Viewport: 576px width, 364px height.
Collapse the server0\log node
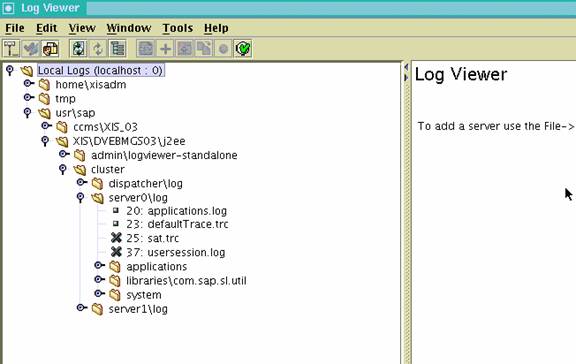click(80, 197)
